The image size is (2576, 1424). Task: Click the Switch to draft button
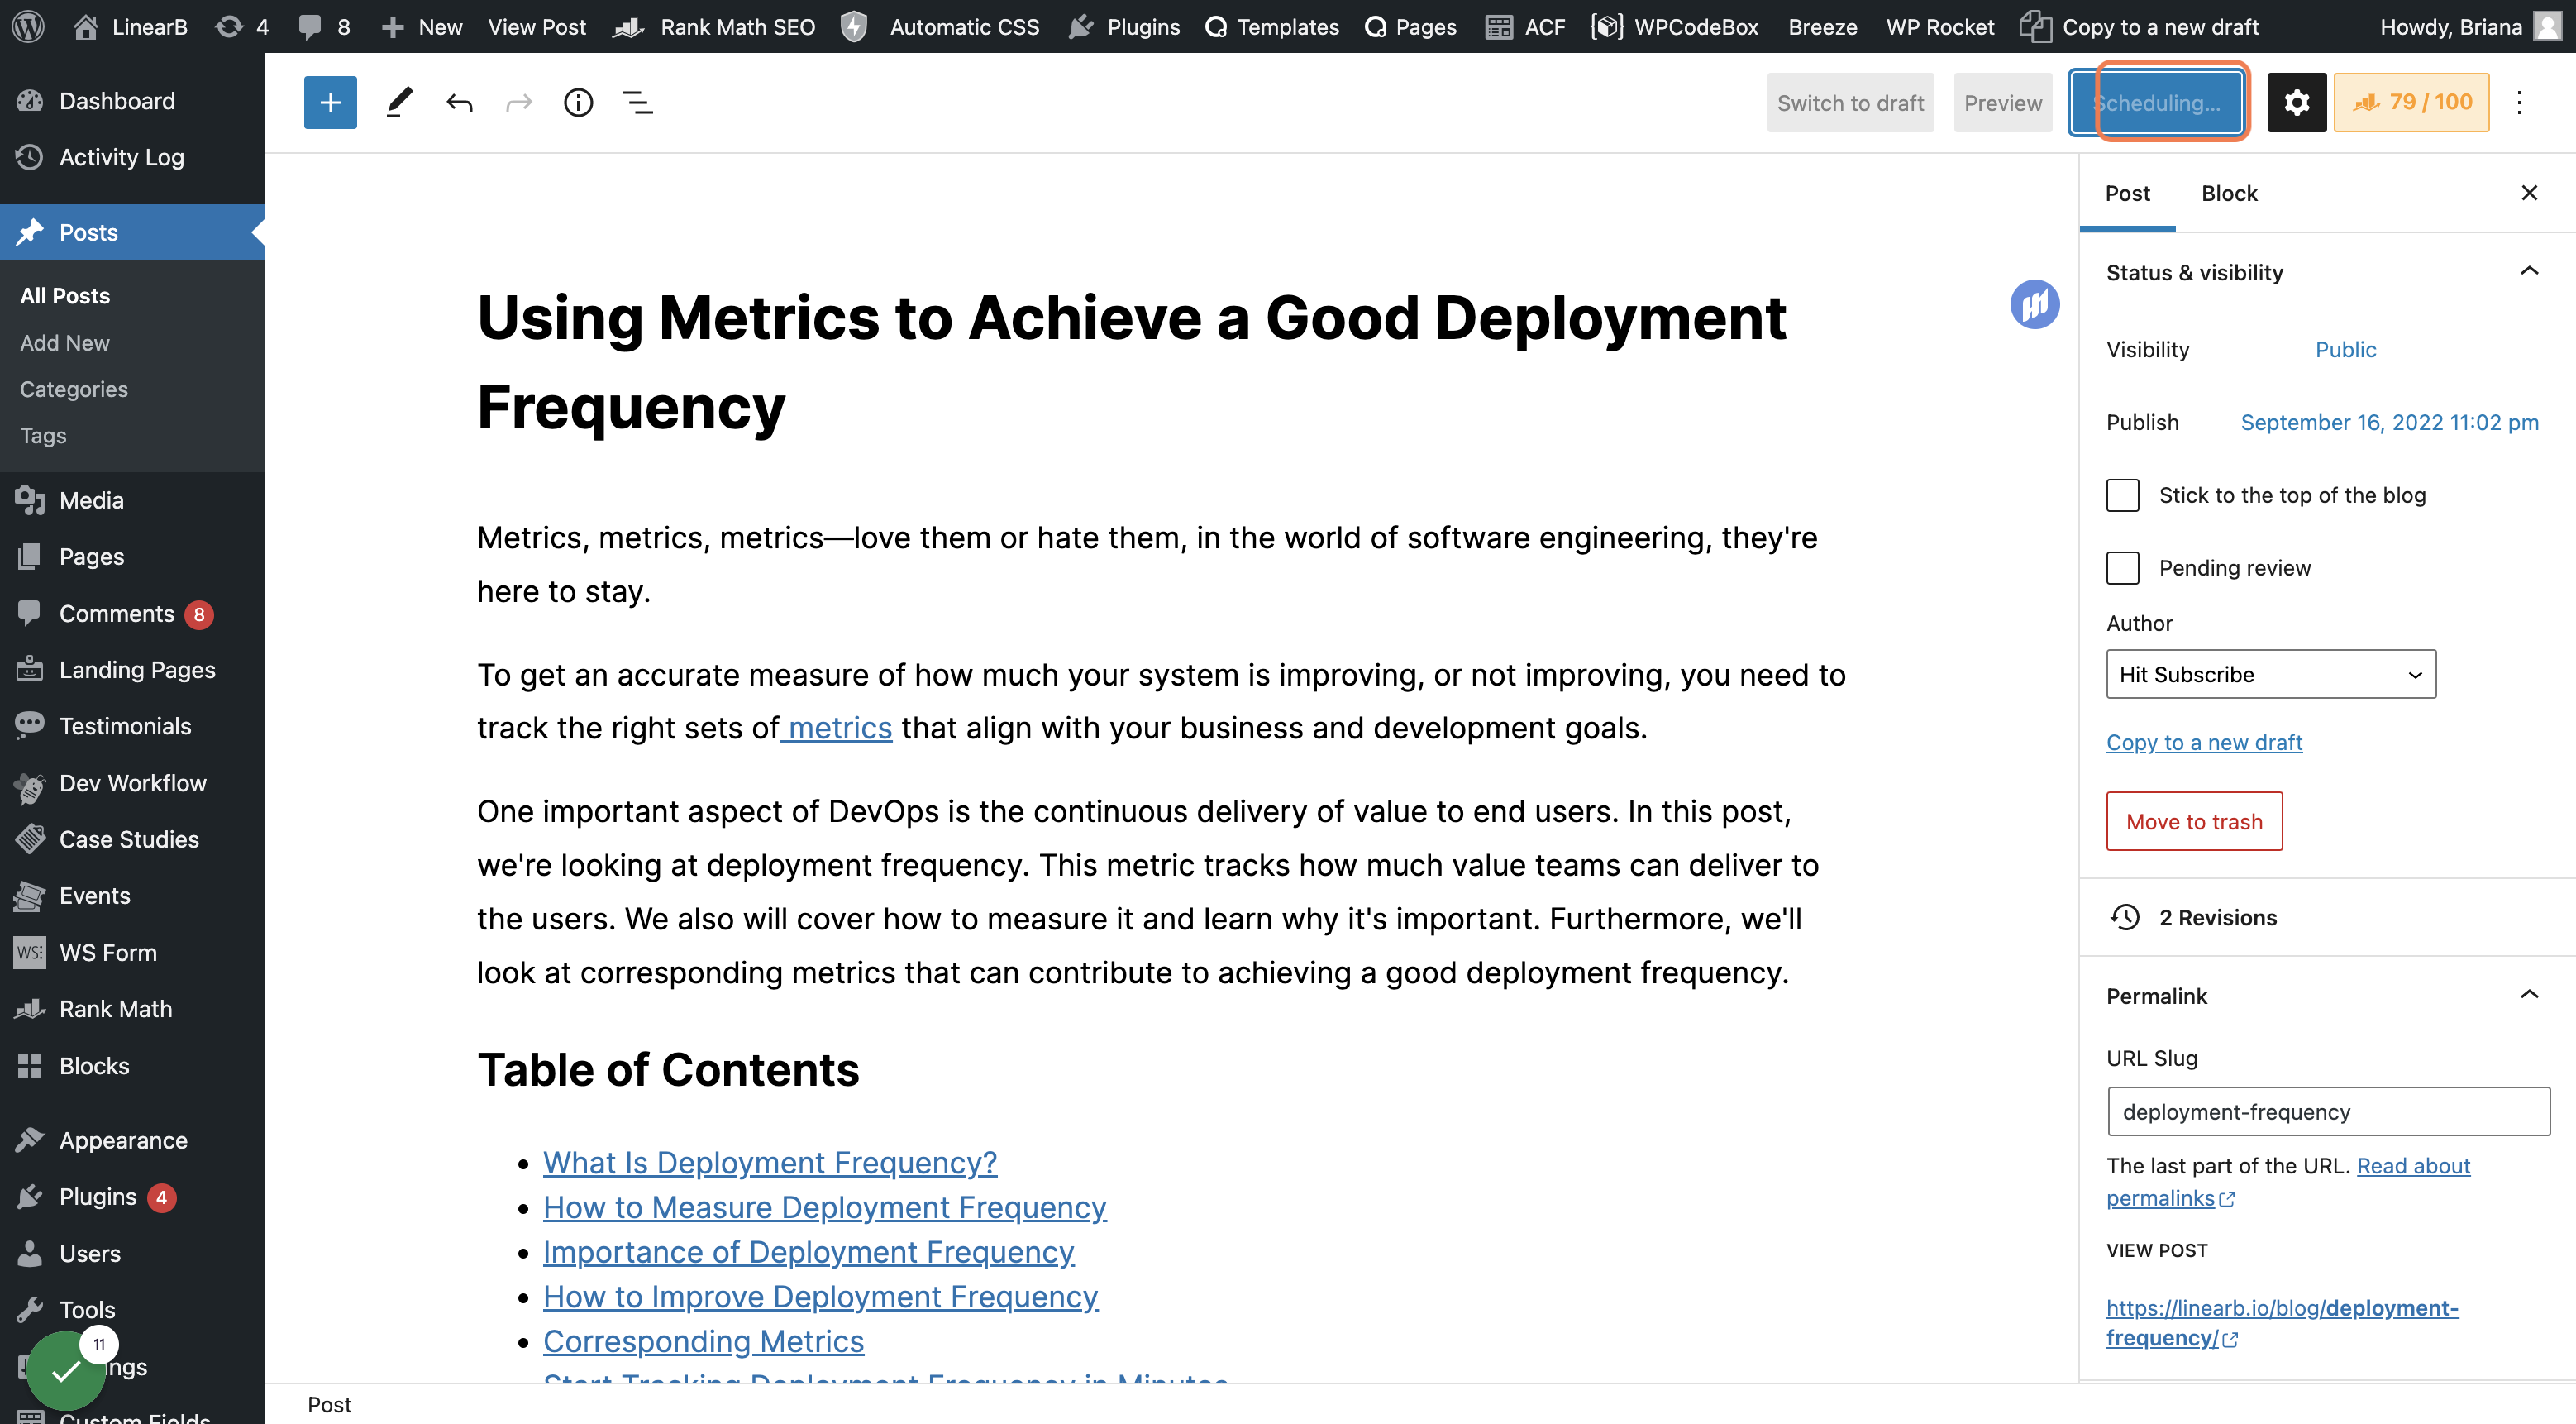1850,102
